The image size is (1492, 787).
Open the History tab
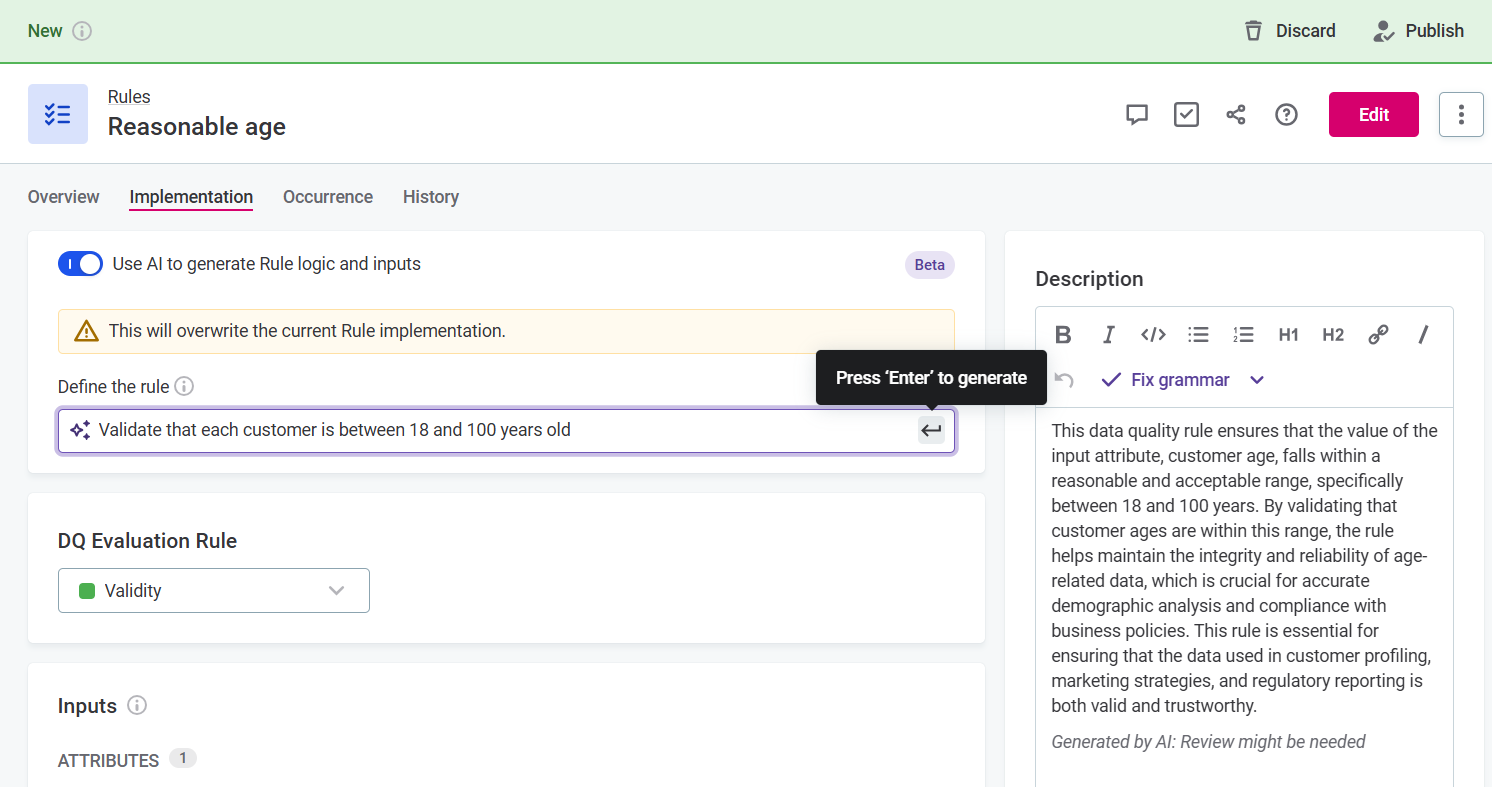tap(430, 196)
